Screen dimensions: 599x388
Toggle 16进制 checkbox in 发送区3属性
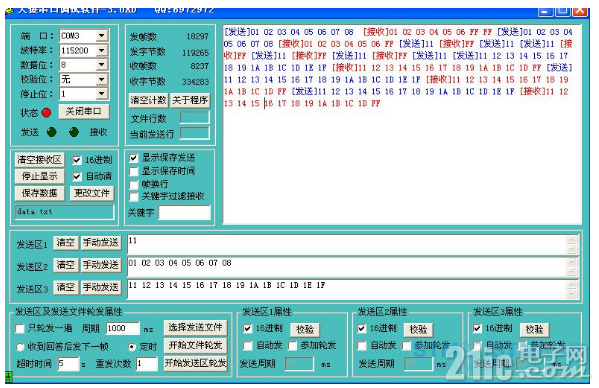pyautogui.click(x=478, y=328)
